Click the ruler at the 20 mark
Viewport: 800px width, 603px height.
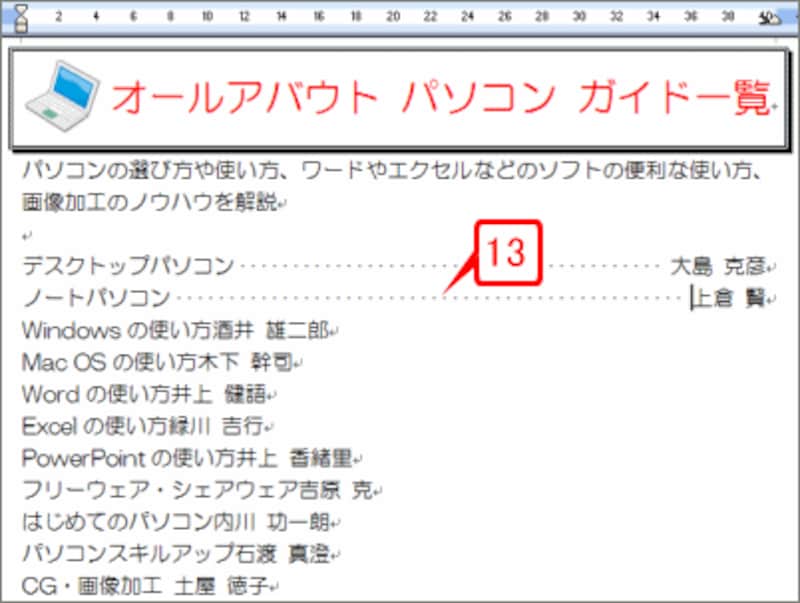tap(391, 15)
